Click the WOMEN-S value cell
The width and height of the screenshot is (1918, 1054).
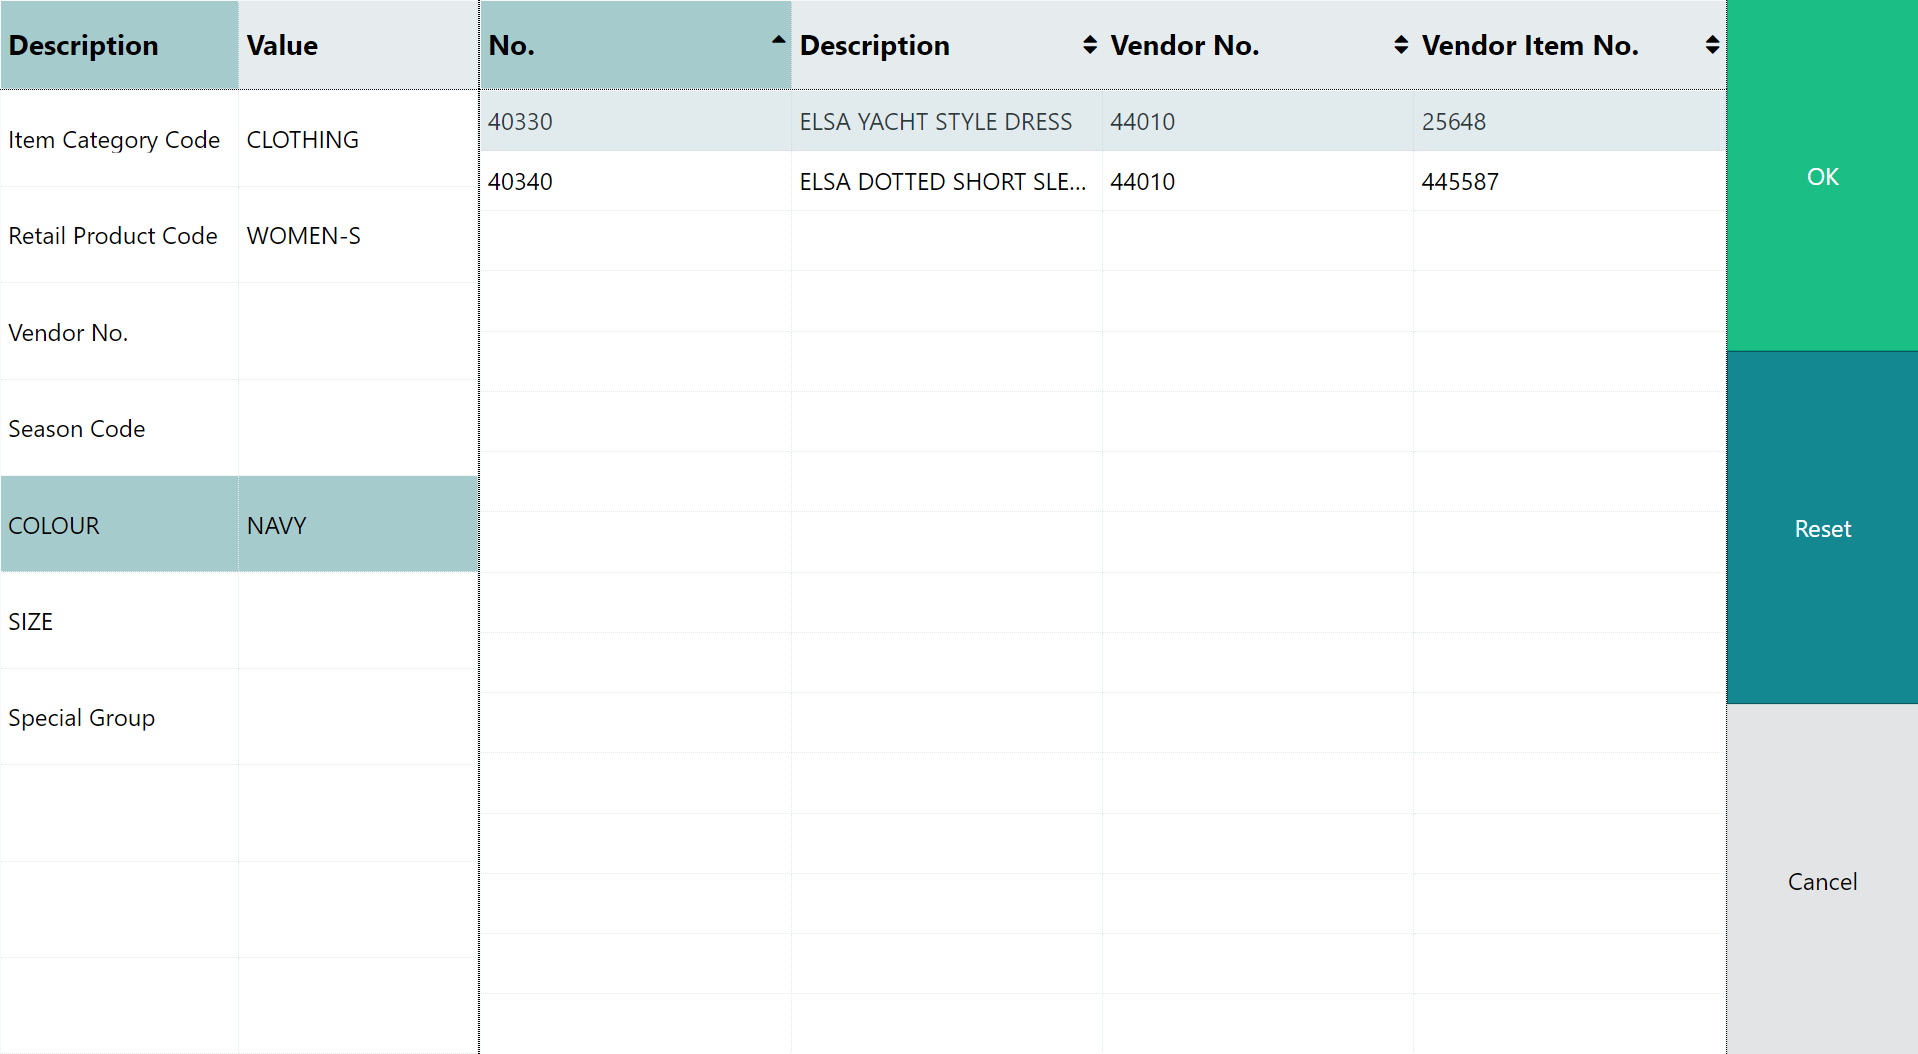click(357, 236)
